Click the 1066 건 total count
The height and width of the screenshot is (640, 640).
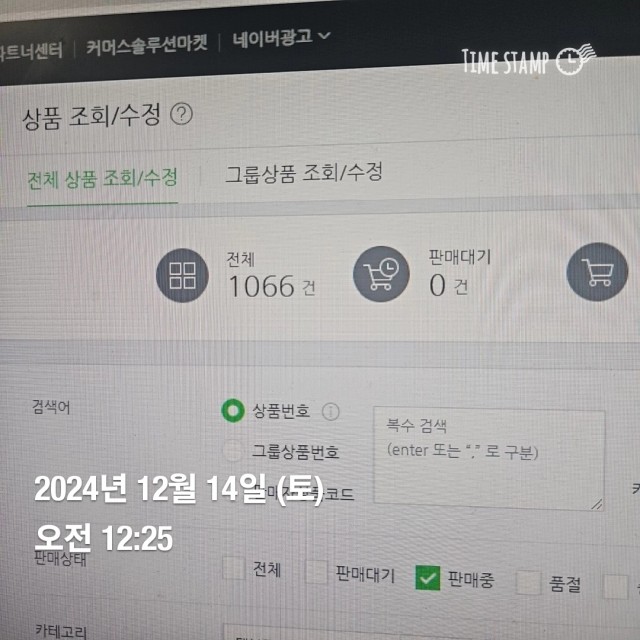pyautogui.click(x=272, y=286)
